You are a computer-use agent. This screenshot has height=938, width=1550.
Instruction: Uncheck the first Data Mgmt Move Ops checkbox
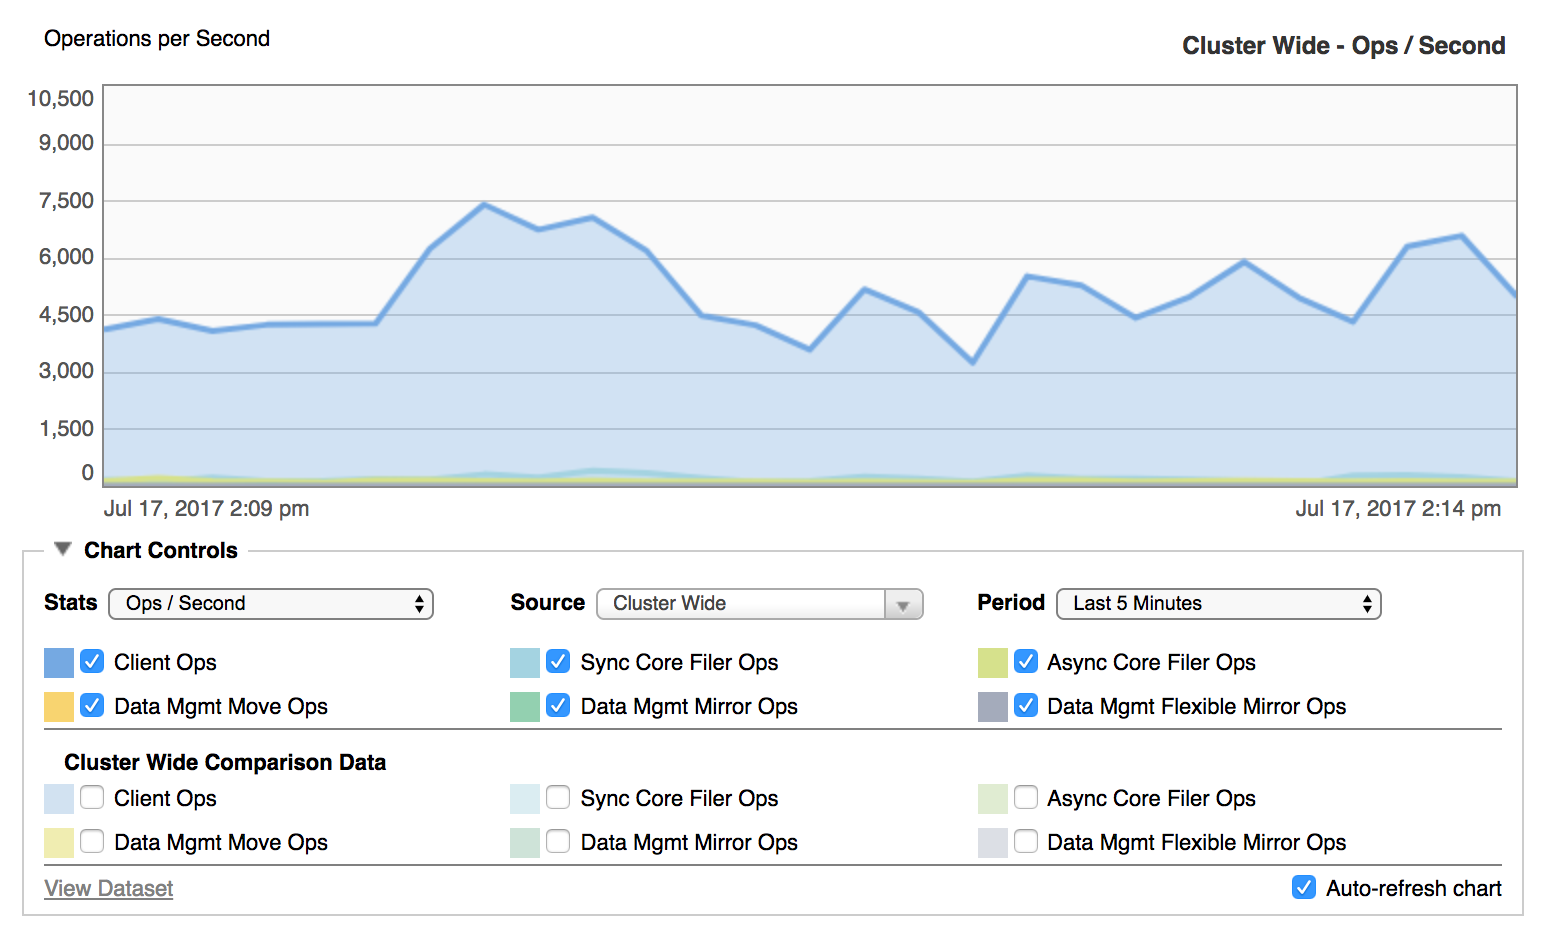[92, 706]
